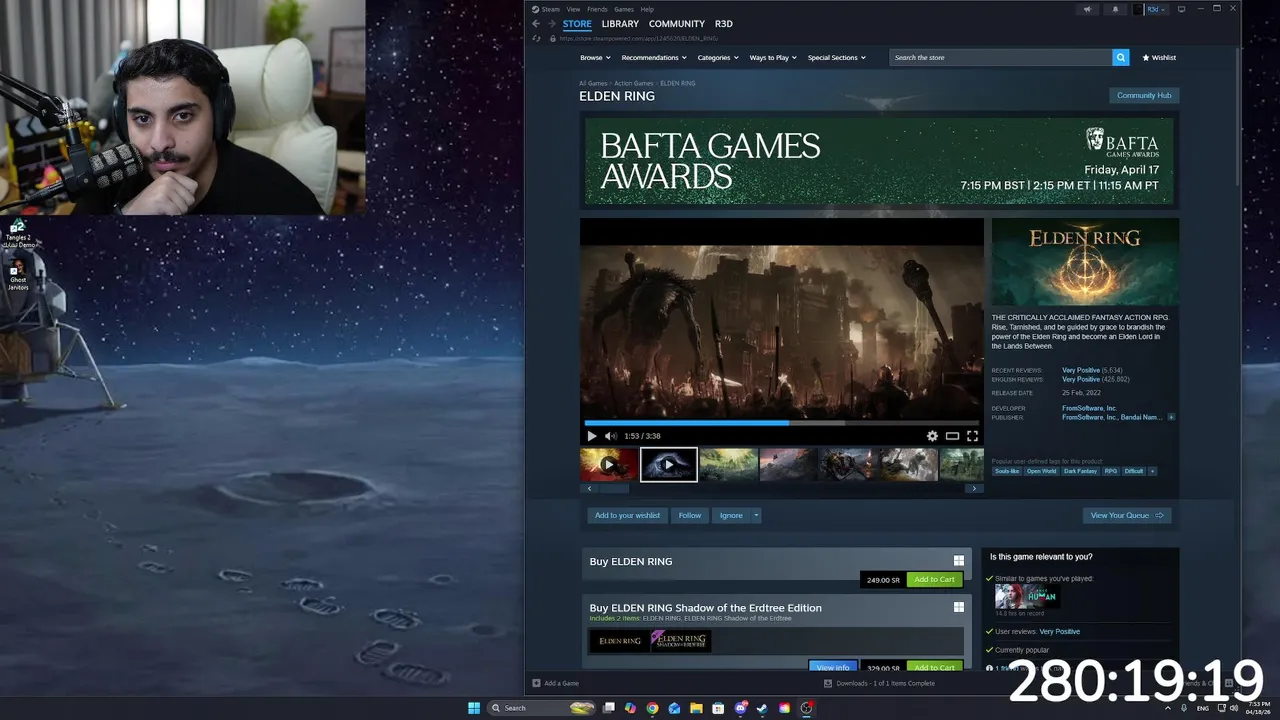Screen dimensions: 1280x720
Task: Open the Steam menu
Action: pyautogui.click(x=547, y=9)
